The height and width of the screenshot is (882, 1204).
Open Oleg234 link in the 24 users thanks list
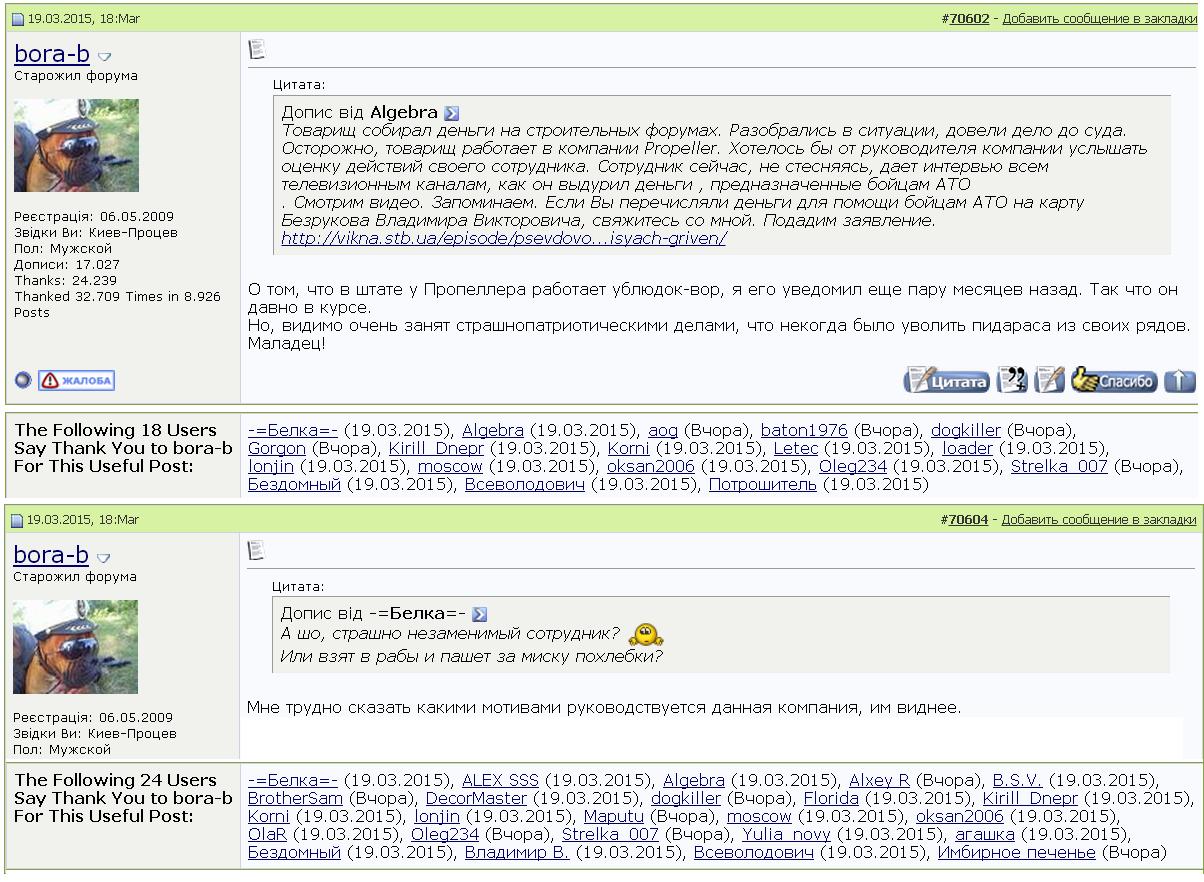click(x=445, y=834)
